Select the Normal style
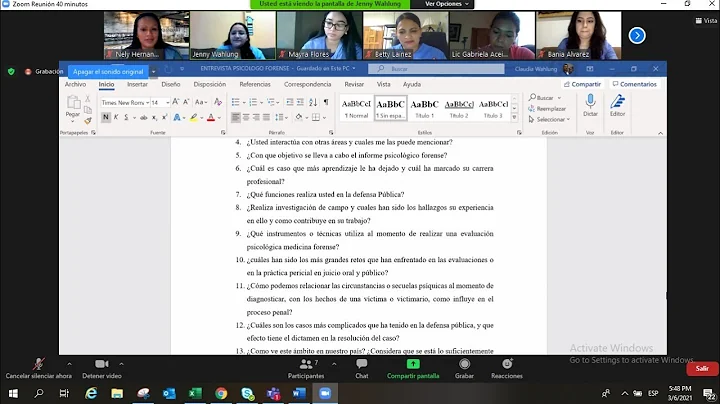Screen dimensions: 720x404 tap(356, 108)
